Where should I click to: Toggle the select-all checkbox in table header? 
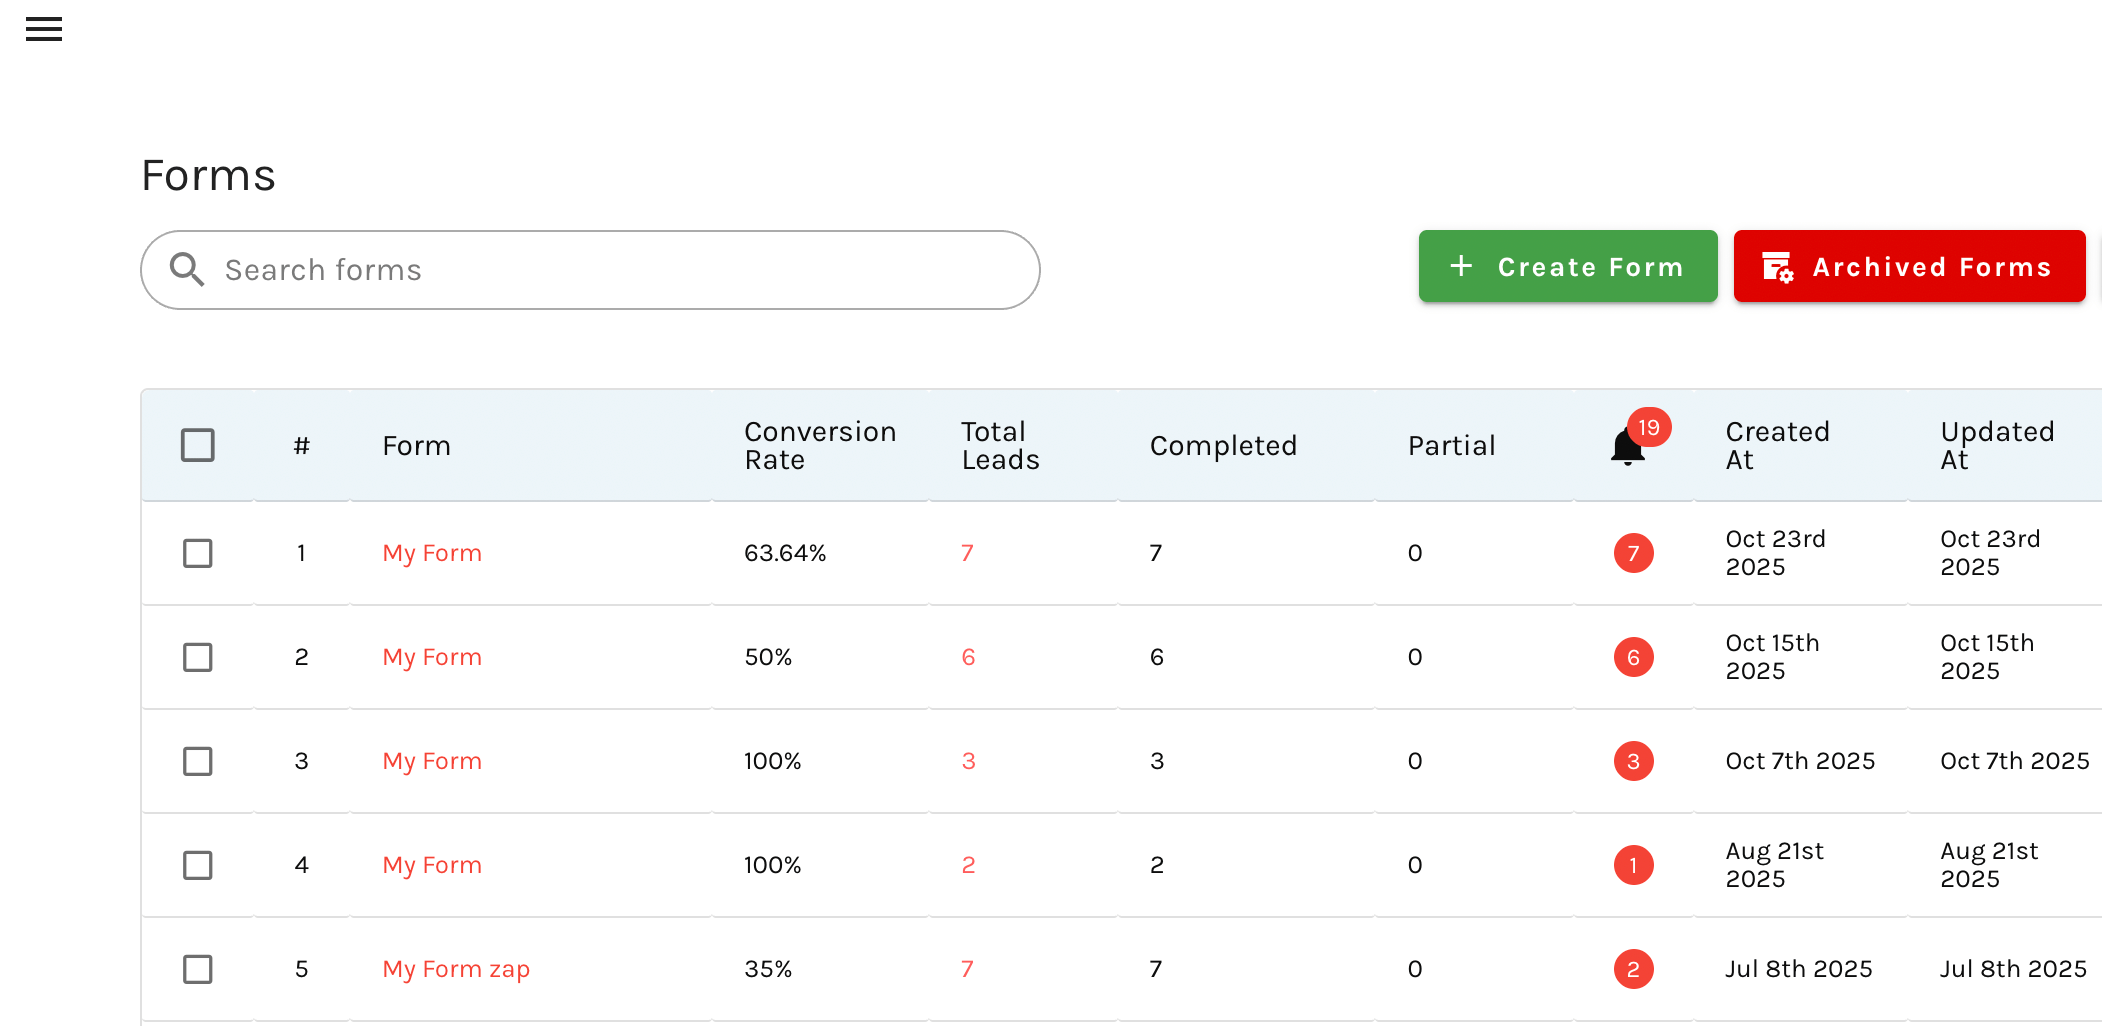pyautogui.click(x=198, y=445)
